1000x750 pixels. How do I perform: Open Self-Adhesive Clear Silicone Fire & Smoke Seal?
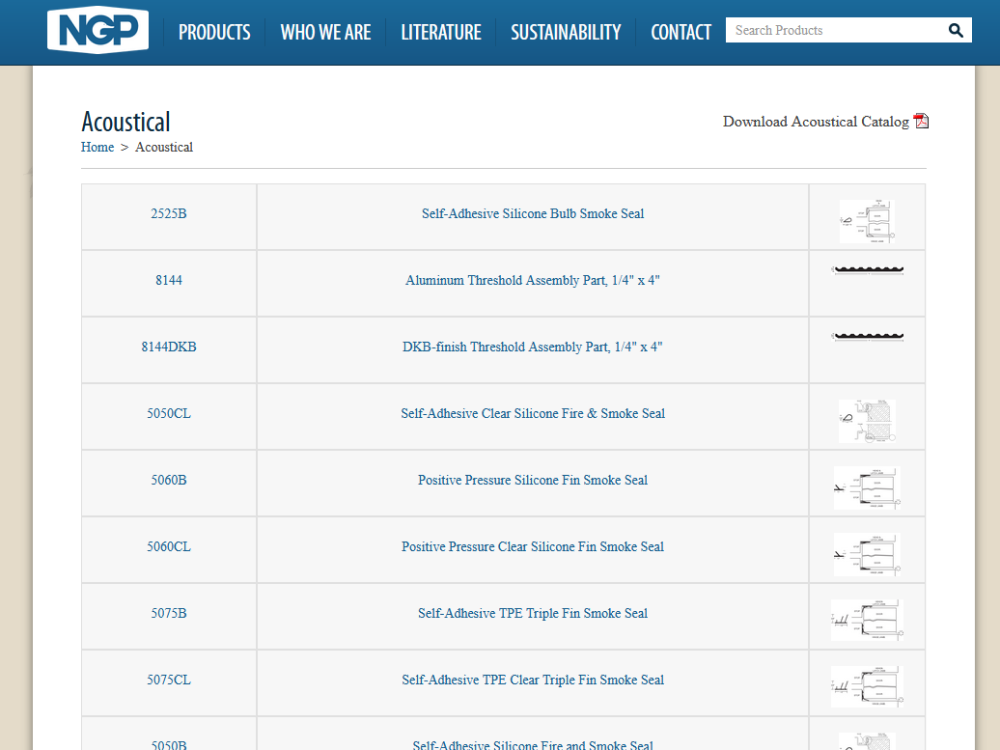coord(533,413)
